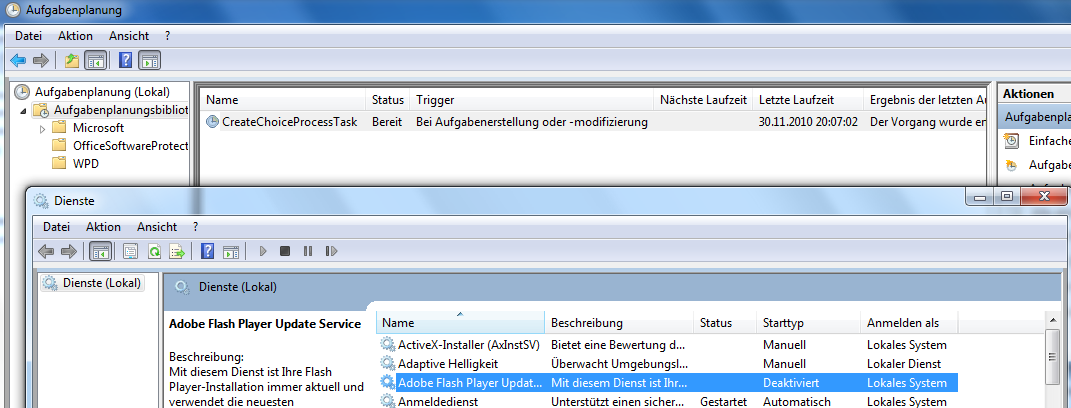Select Adaptive Helligkeit service row
This screenshot has width=1071, height=408.
[x=668, y=364]
